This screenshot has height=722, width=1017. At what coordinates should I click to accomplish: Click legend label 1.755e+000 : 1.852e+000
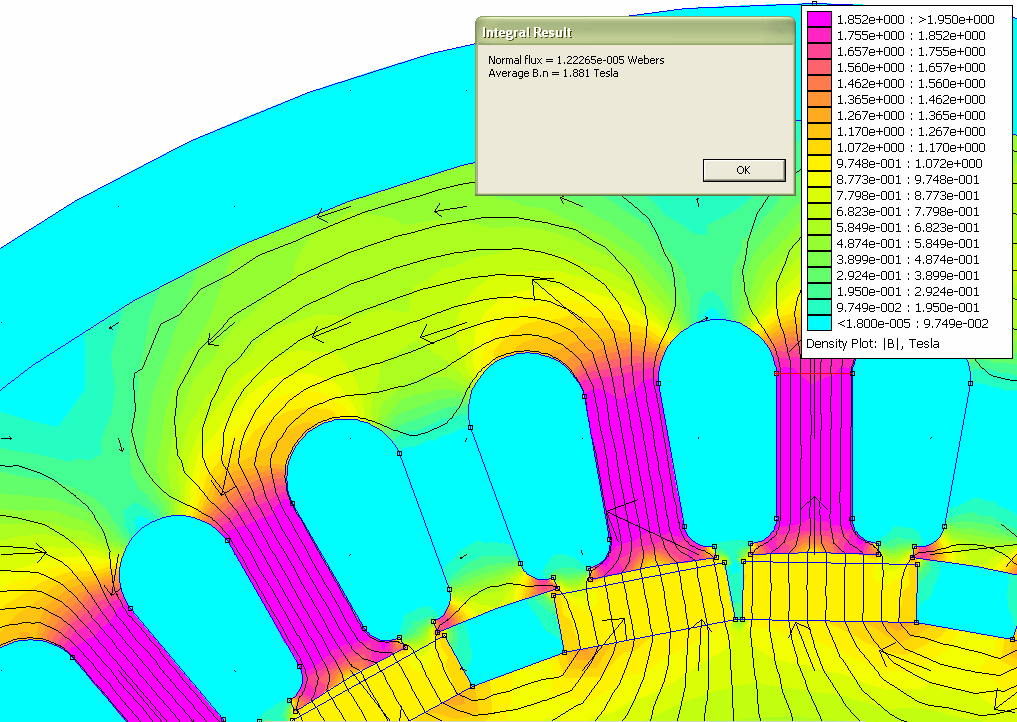(910, 35)
